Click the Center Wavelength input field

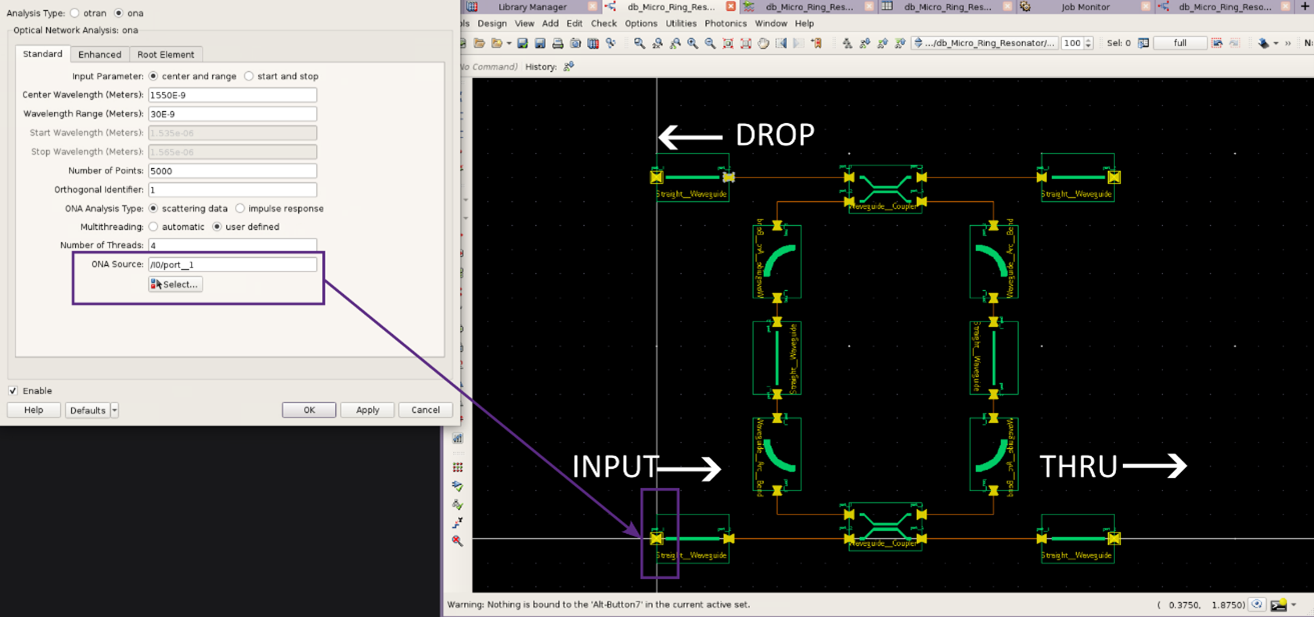pos(232,95)
